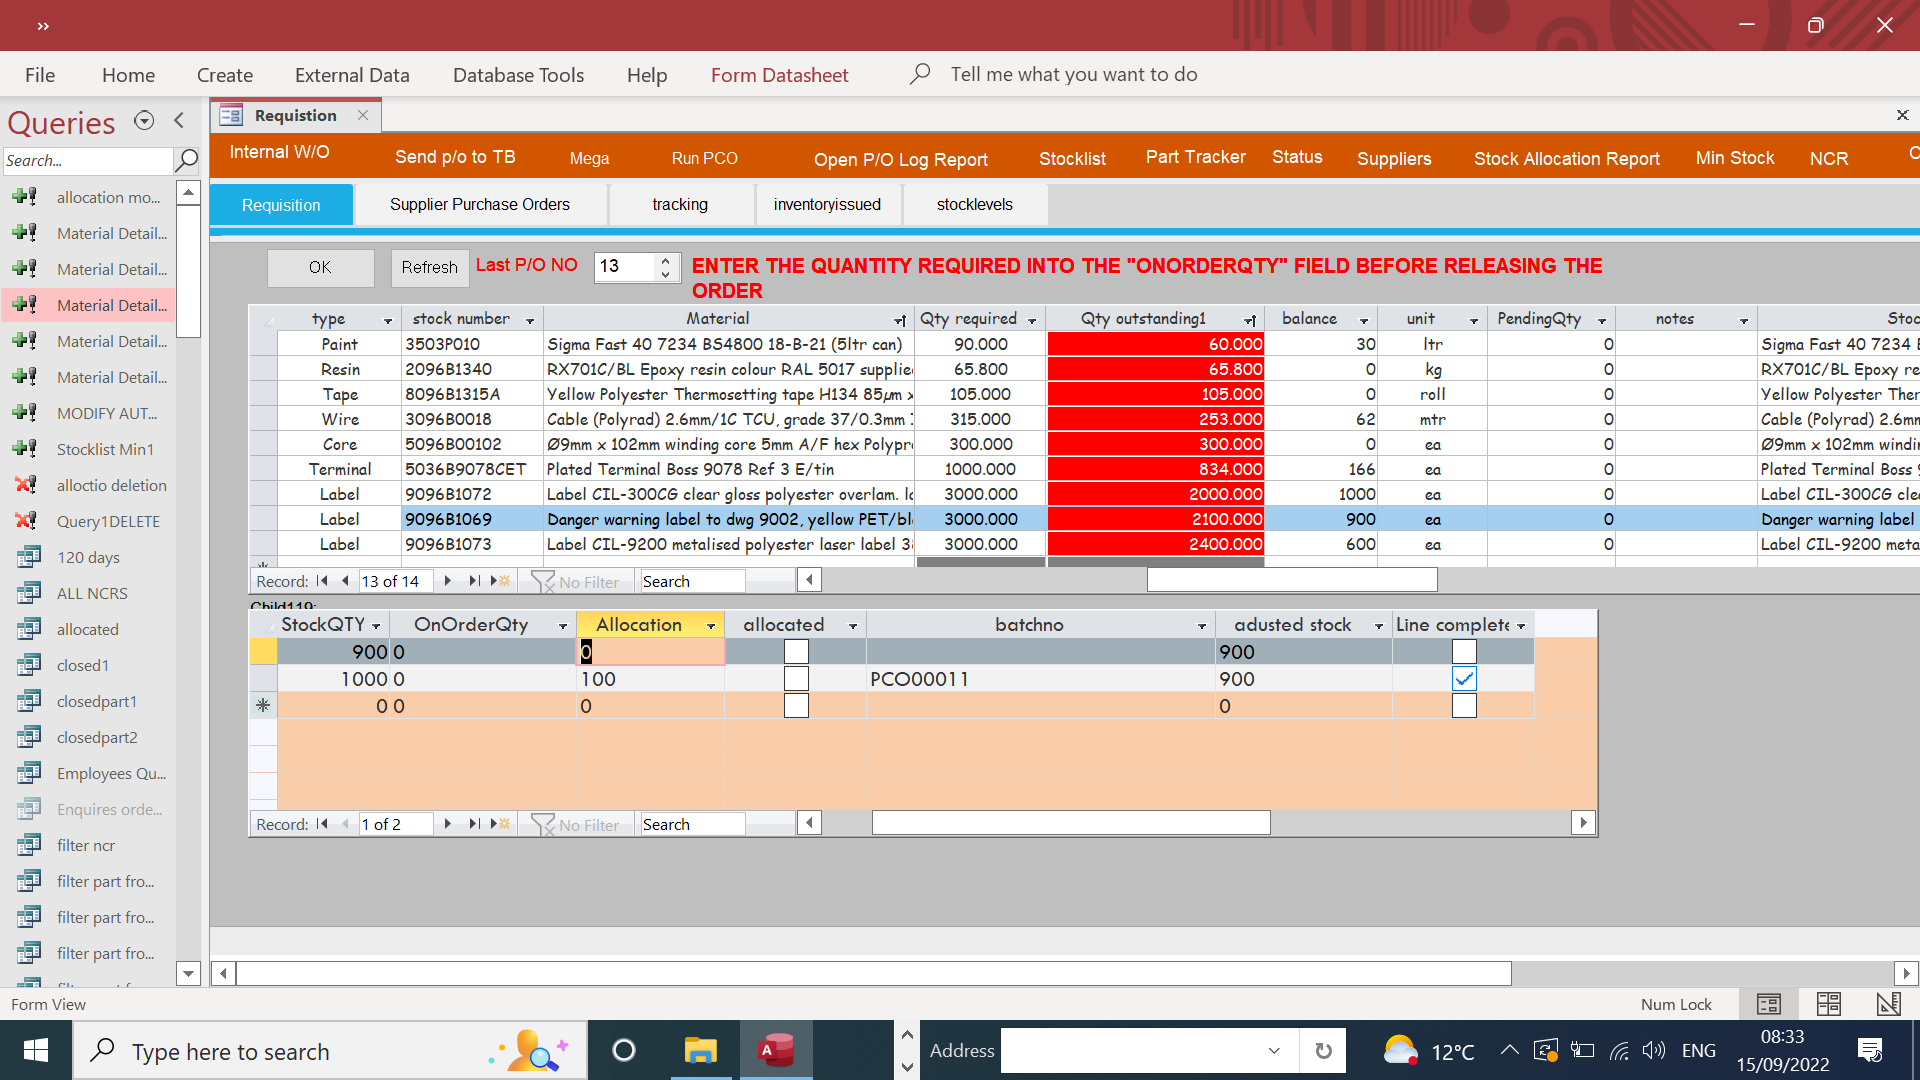Screen dimensions: 1920x1080
Task: Open the notes column dropdown
Action: 1744,320
